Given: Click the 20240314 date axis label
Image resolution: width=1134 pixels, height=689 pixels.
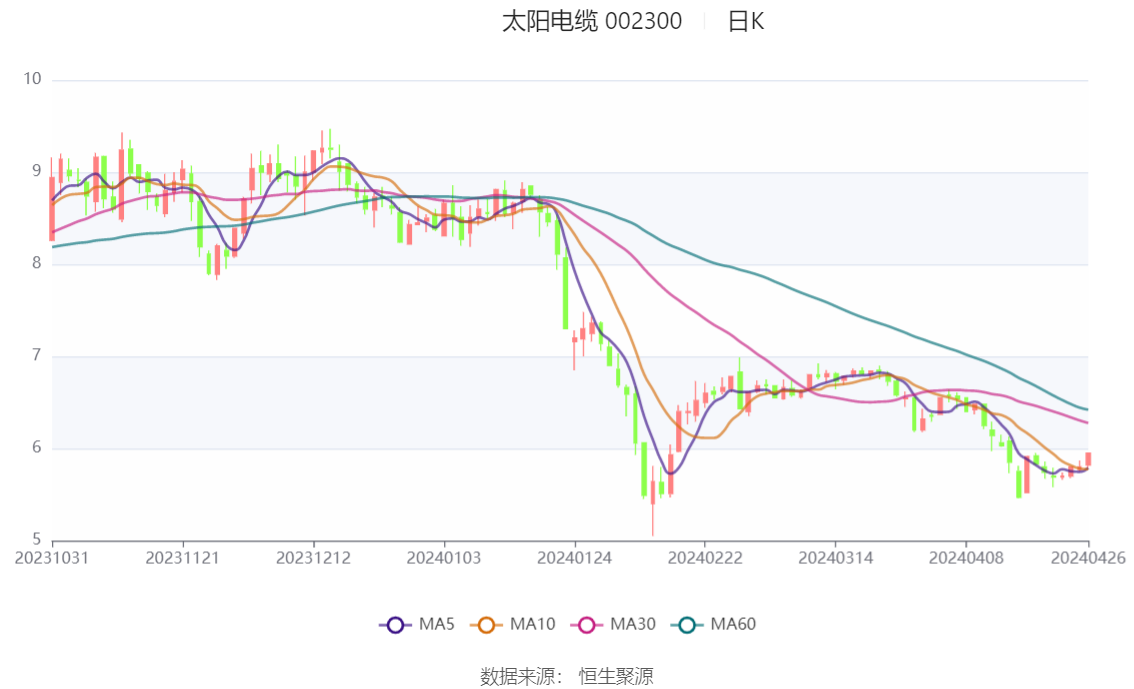Looking at the screenshot, I should [835, 557].
